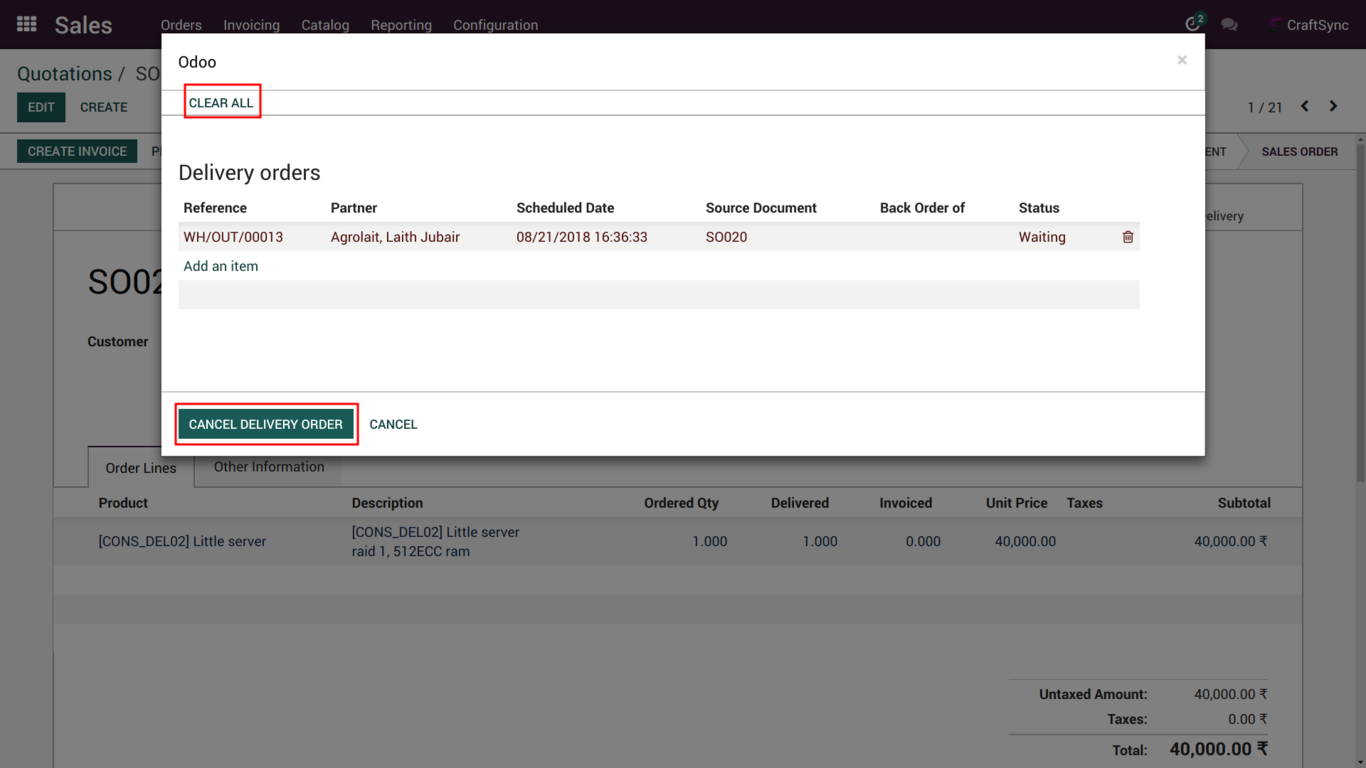Image resolution: width=1366 pixels, height=768 pixels.
Task: Go to previous record with left arrow
Action: tap(1305, 106)
